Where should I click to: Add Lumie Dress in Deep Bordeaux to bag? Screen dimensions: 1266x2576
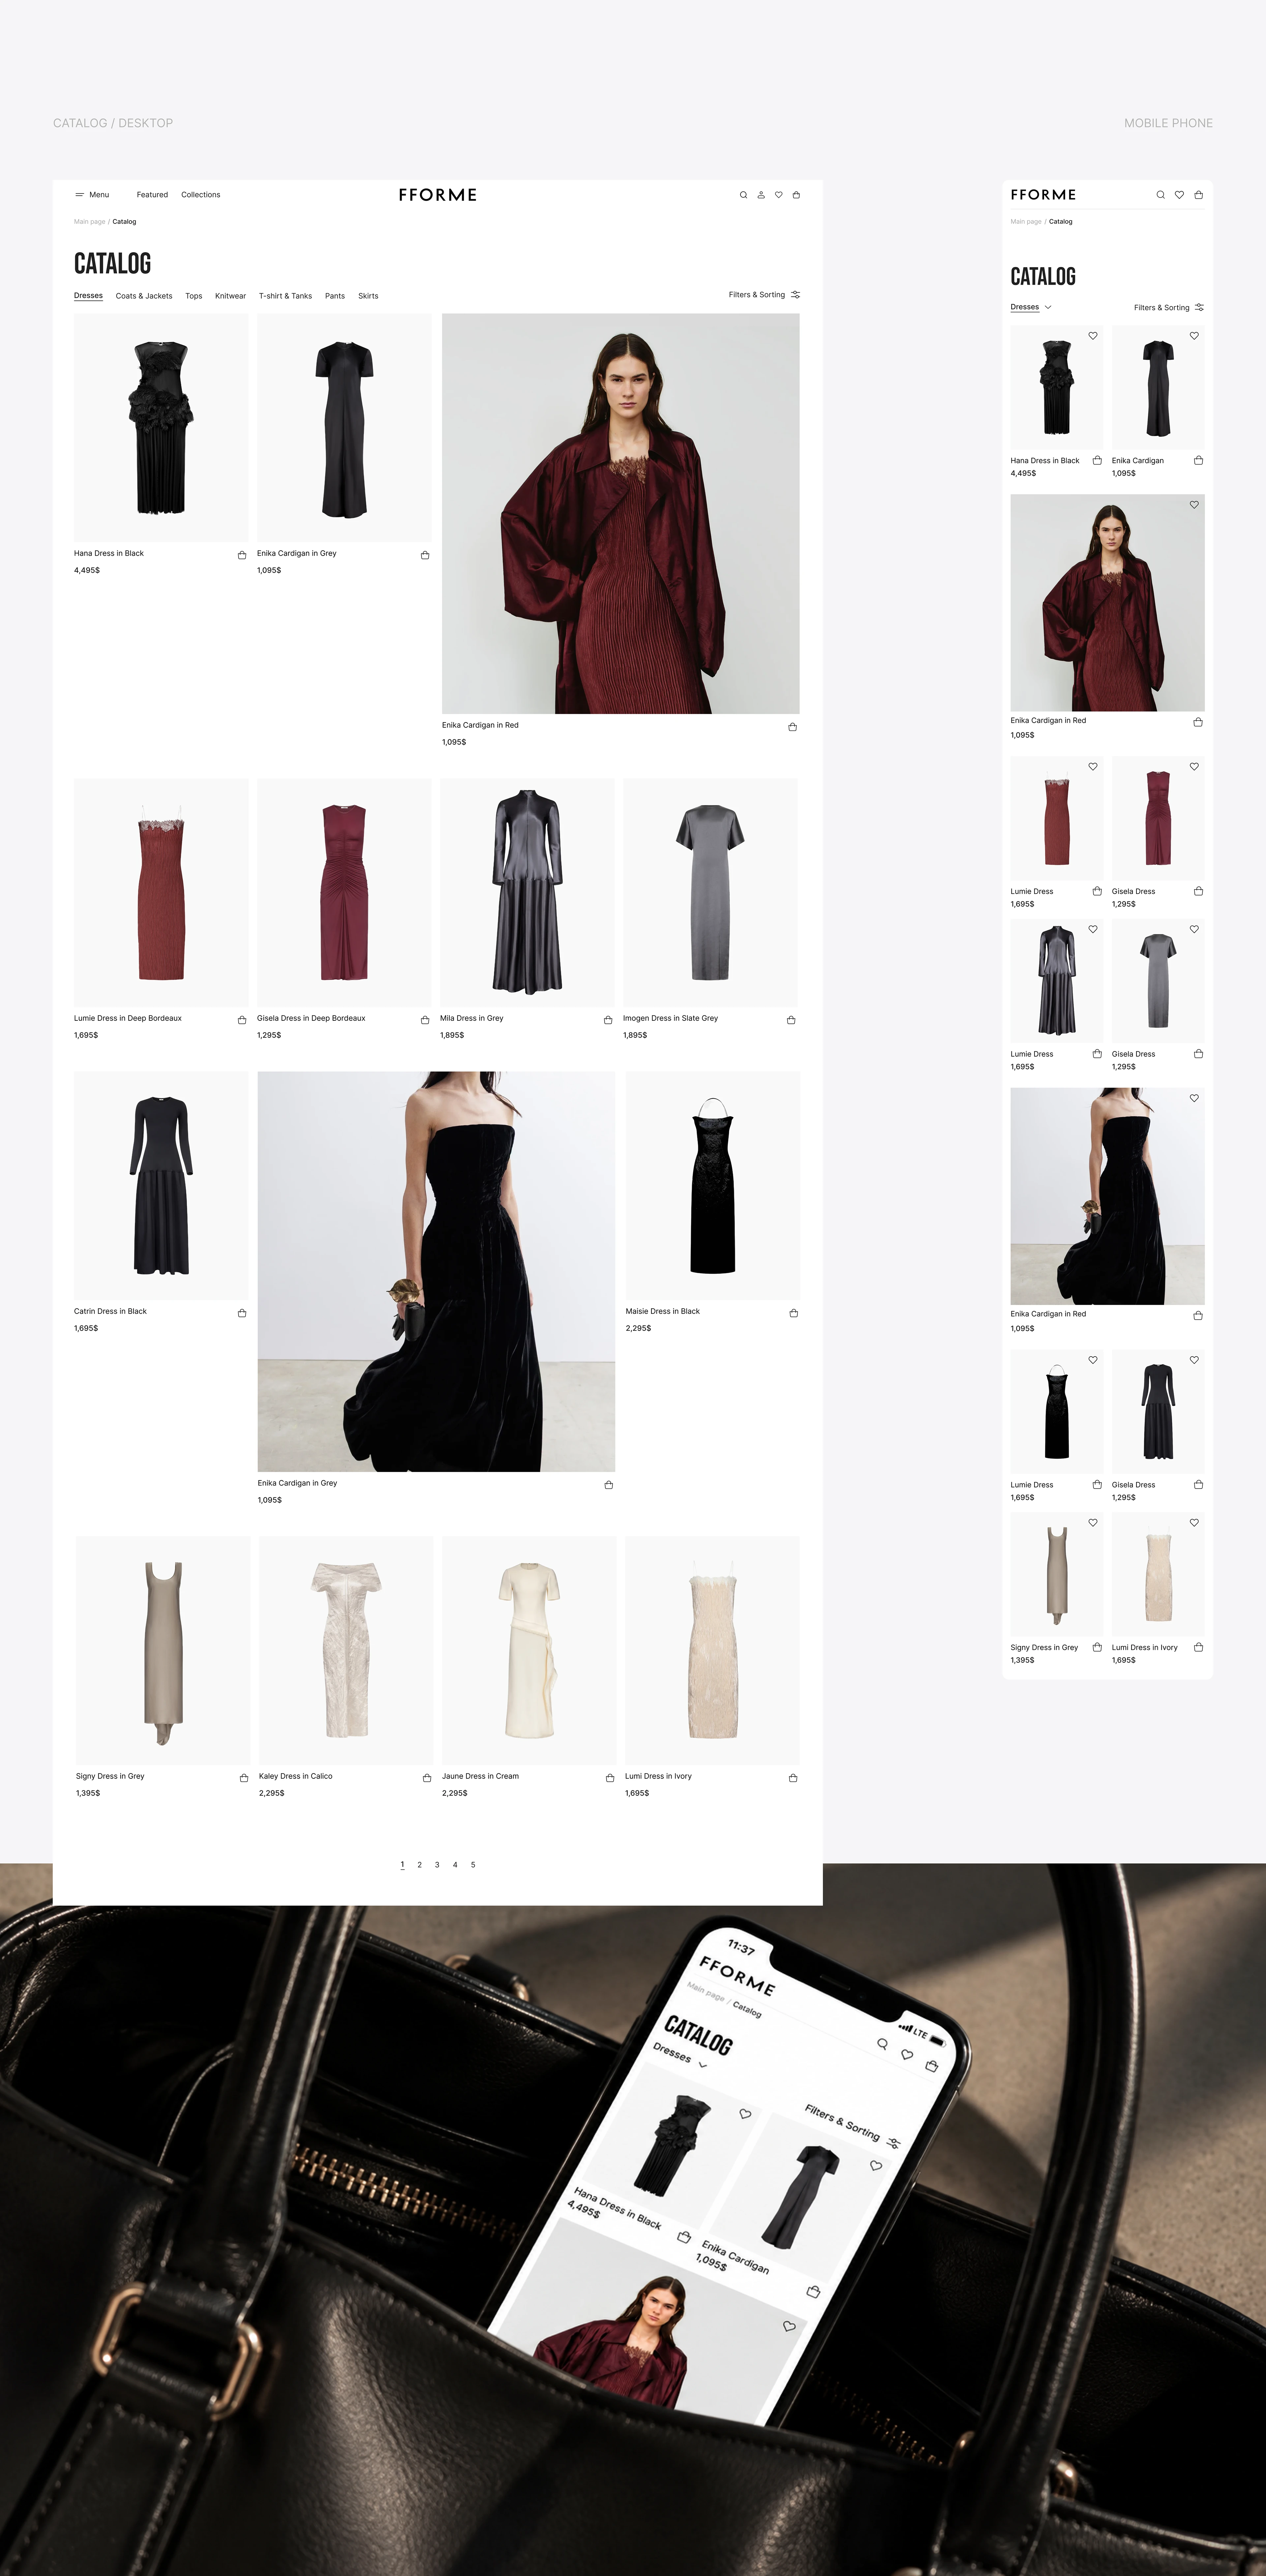(x=242, y=1020)
